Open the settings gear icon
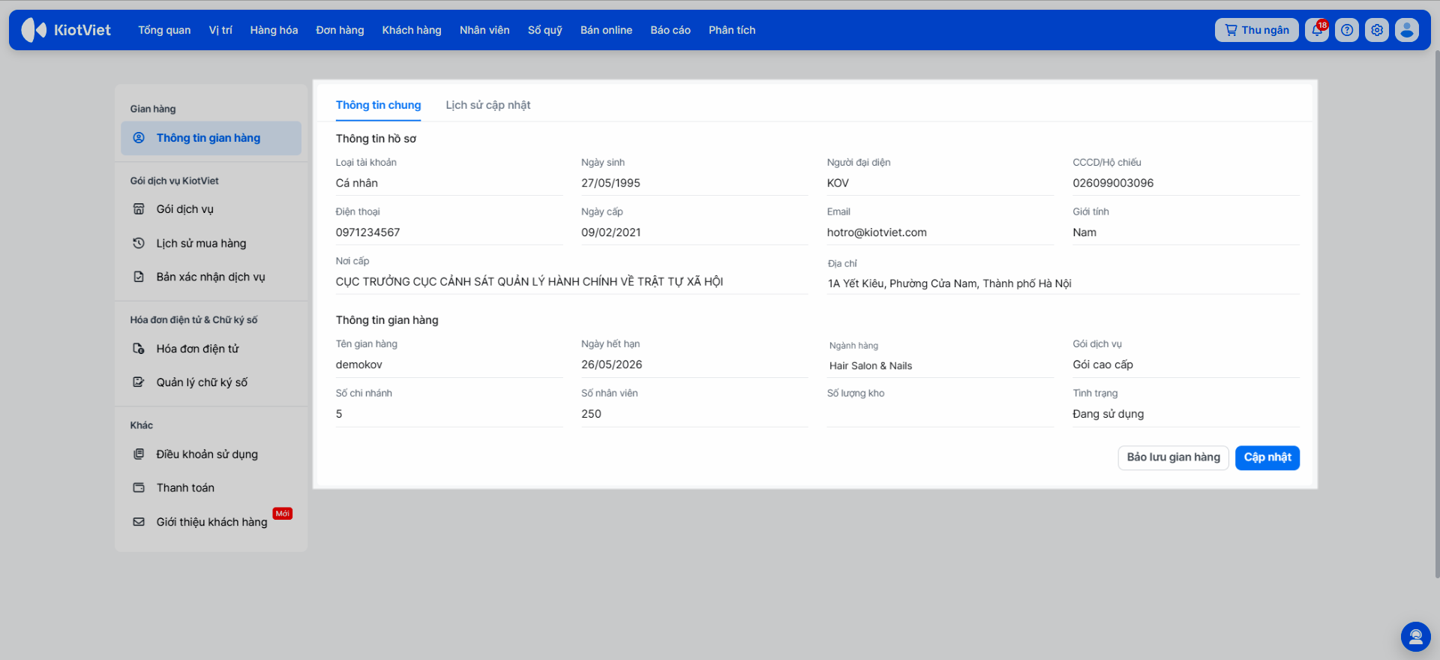The width and height of the screenshot is (1440, 660). click(1377, 30)
